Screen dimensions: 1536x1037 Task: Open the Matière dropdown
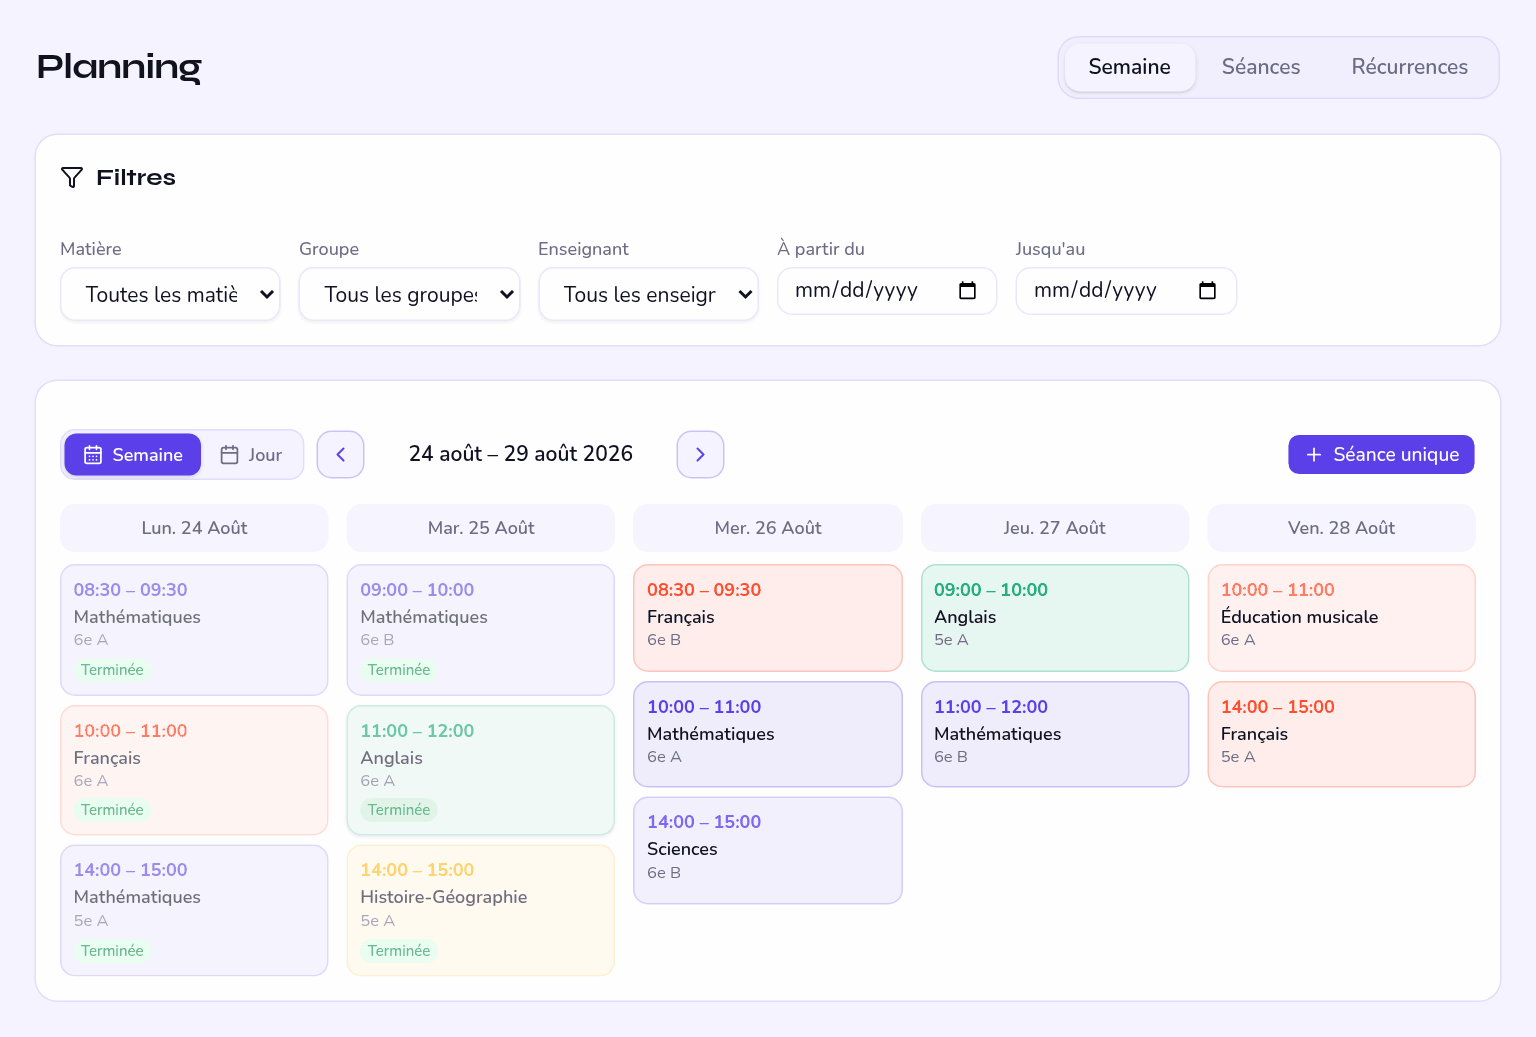pyautogui.click(x=170, y=294)
